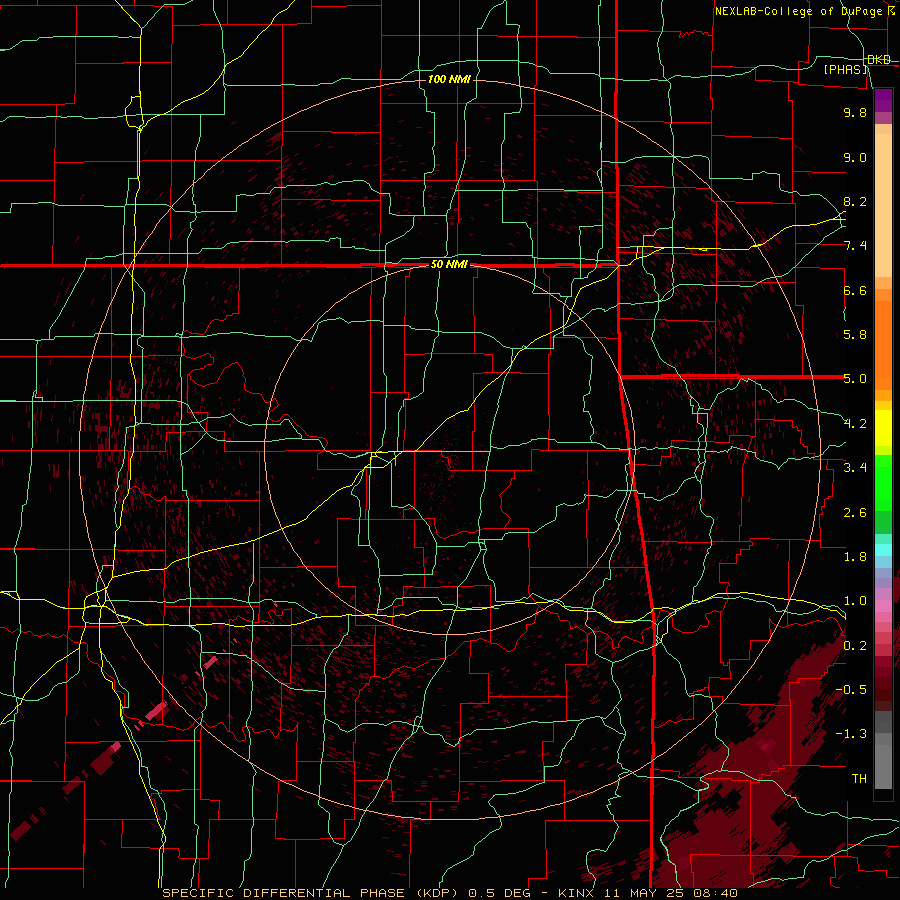Click the 9.0 scale label
Image resolution: width=900 pixels, height=900 pixels.
pos(855,157)
